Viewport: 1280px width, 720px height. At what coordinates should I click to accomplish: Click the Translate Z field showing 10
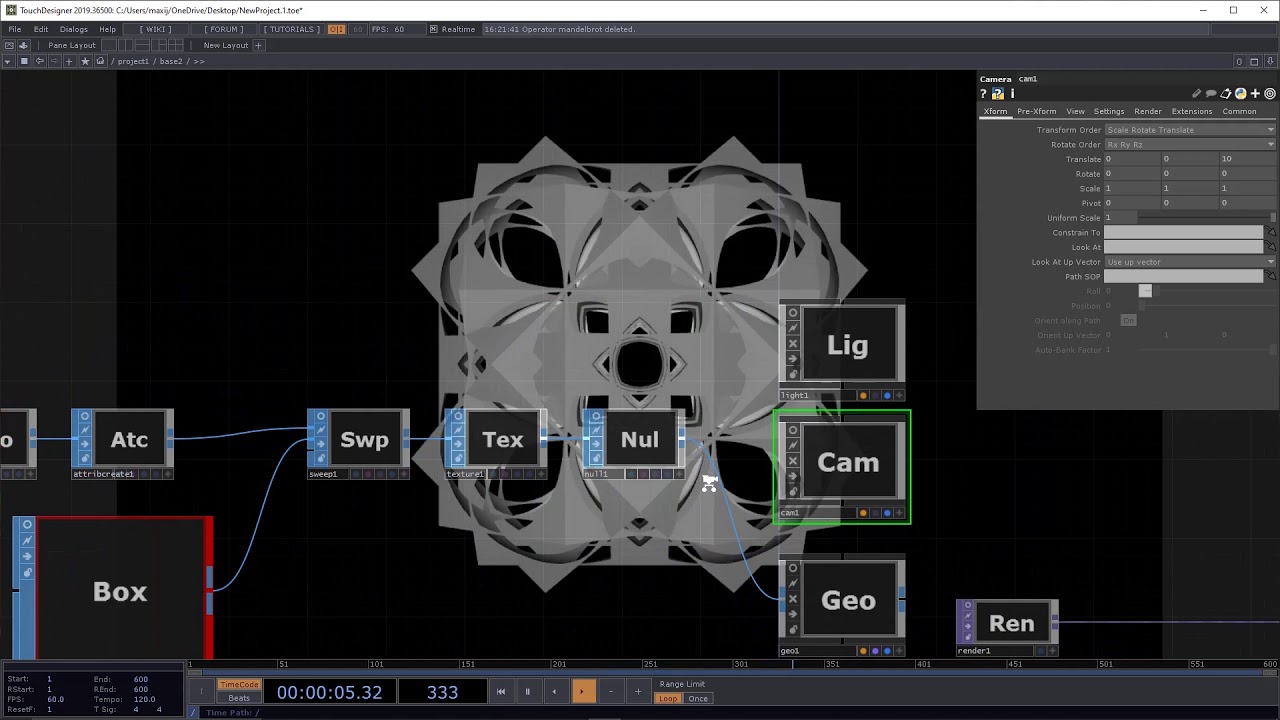click(x=1247, y=159)
